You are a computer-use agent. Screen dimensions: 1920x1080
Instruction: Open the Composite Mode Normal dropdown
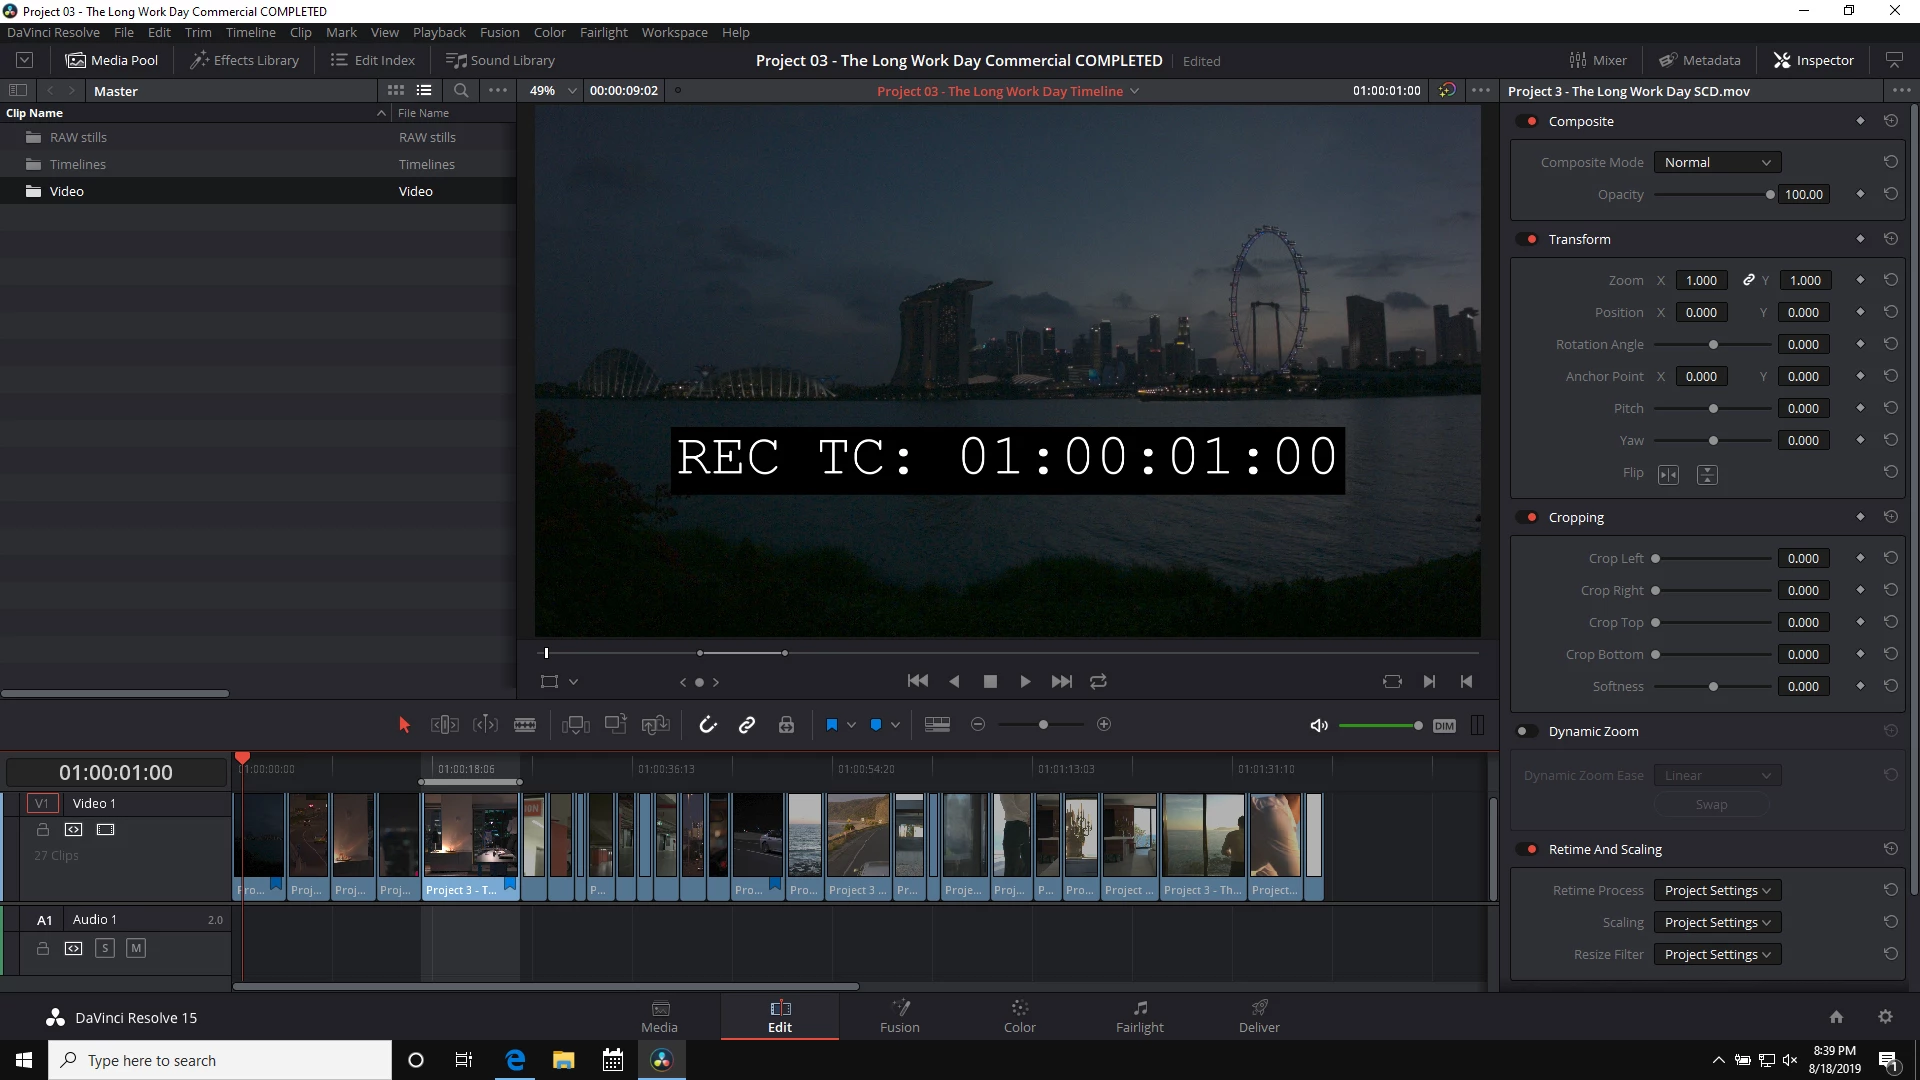(1716, 162)
